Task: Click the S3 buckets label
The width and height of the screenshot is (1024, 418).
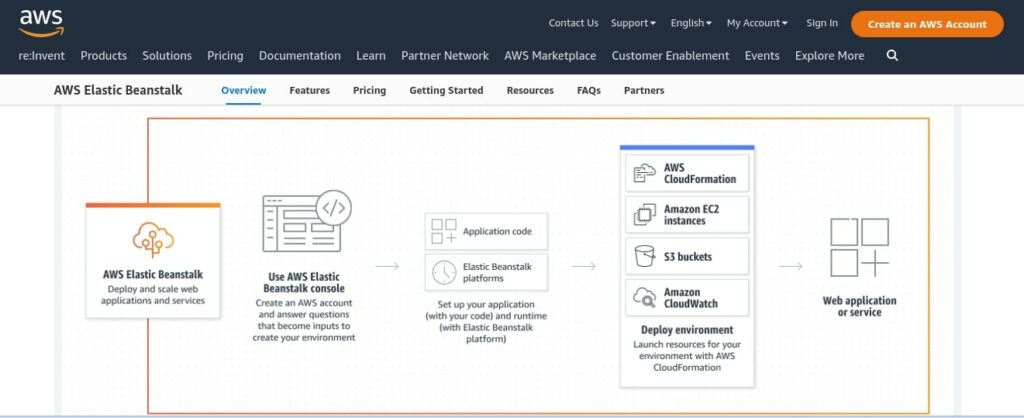Action: tap(688, 257)
